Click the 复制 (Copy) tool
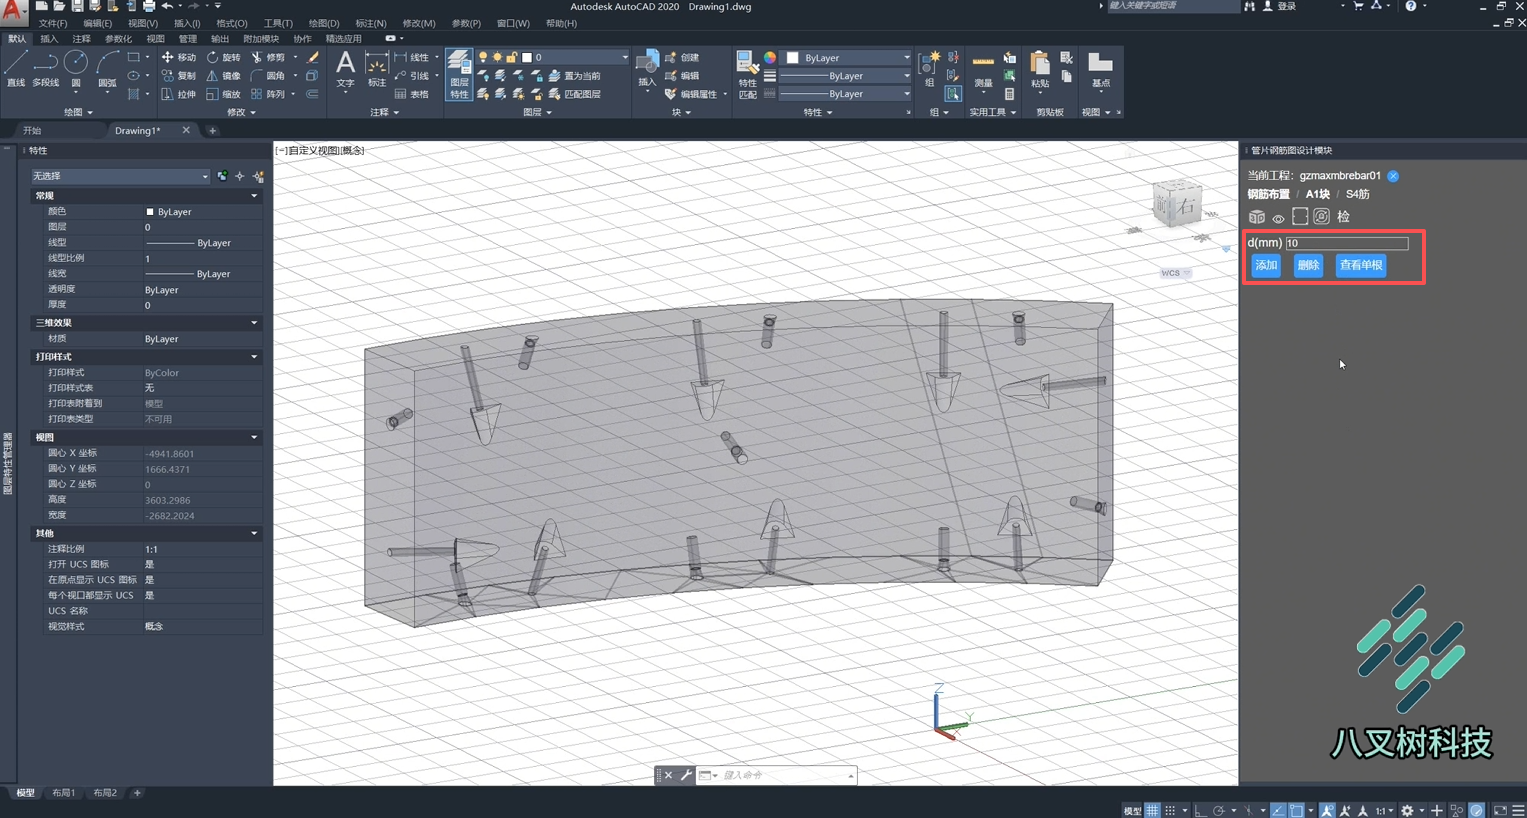1527x818 pixels. 179,75
